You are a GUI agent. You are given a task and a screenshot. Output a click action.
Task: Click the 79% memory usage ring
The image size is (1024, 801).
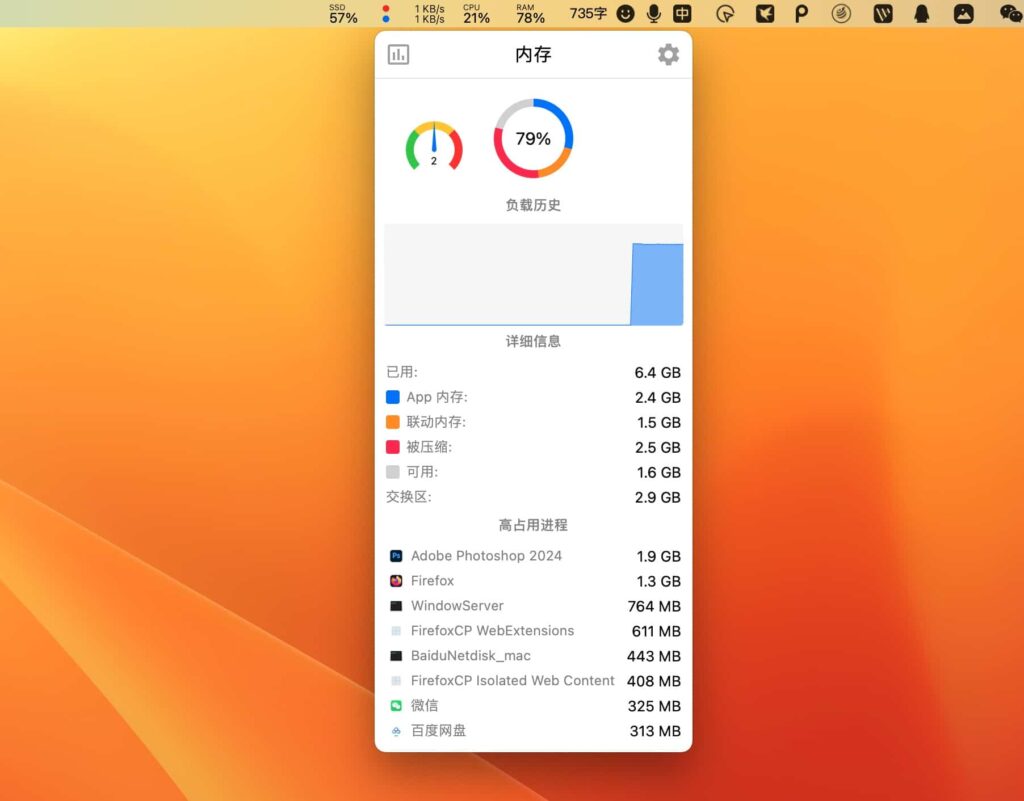(533, 139)
